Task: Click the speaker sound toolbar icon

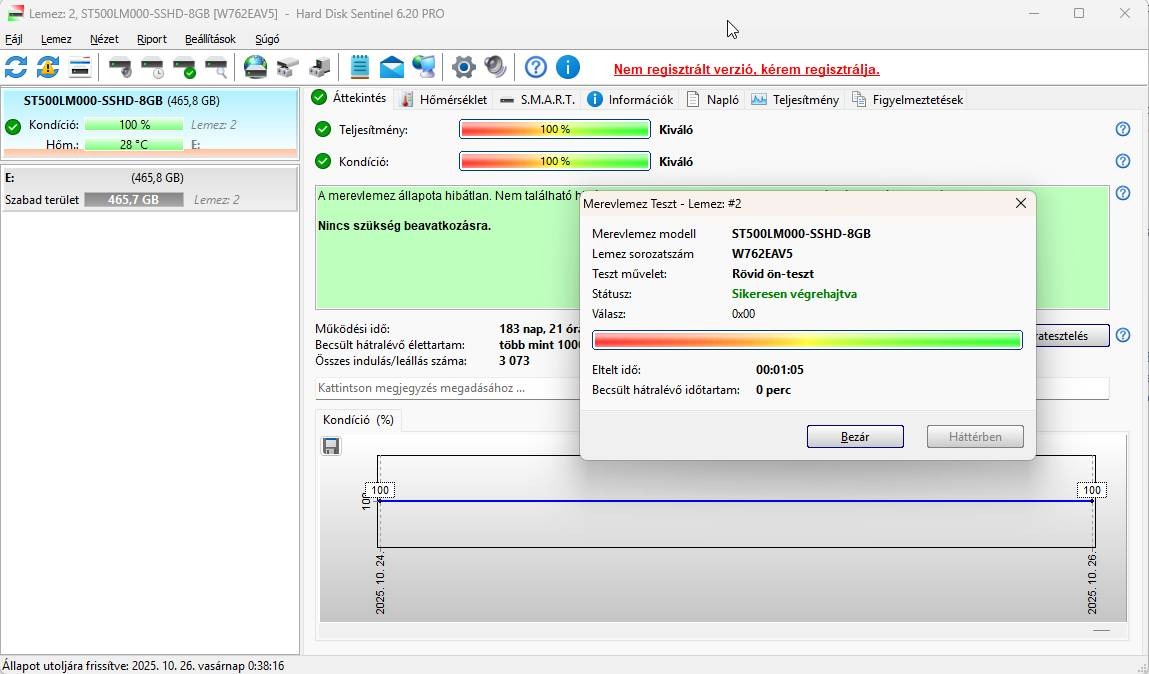Action: [x=495, y=67]
